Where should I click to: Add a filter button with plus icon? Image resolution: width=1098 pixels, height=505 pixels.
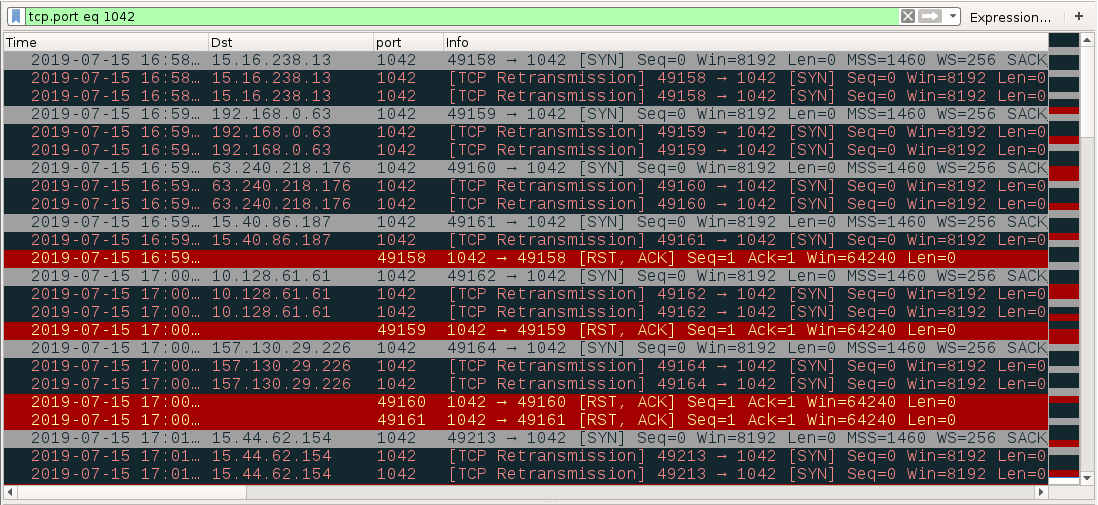(1078, 16)
